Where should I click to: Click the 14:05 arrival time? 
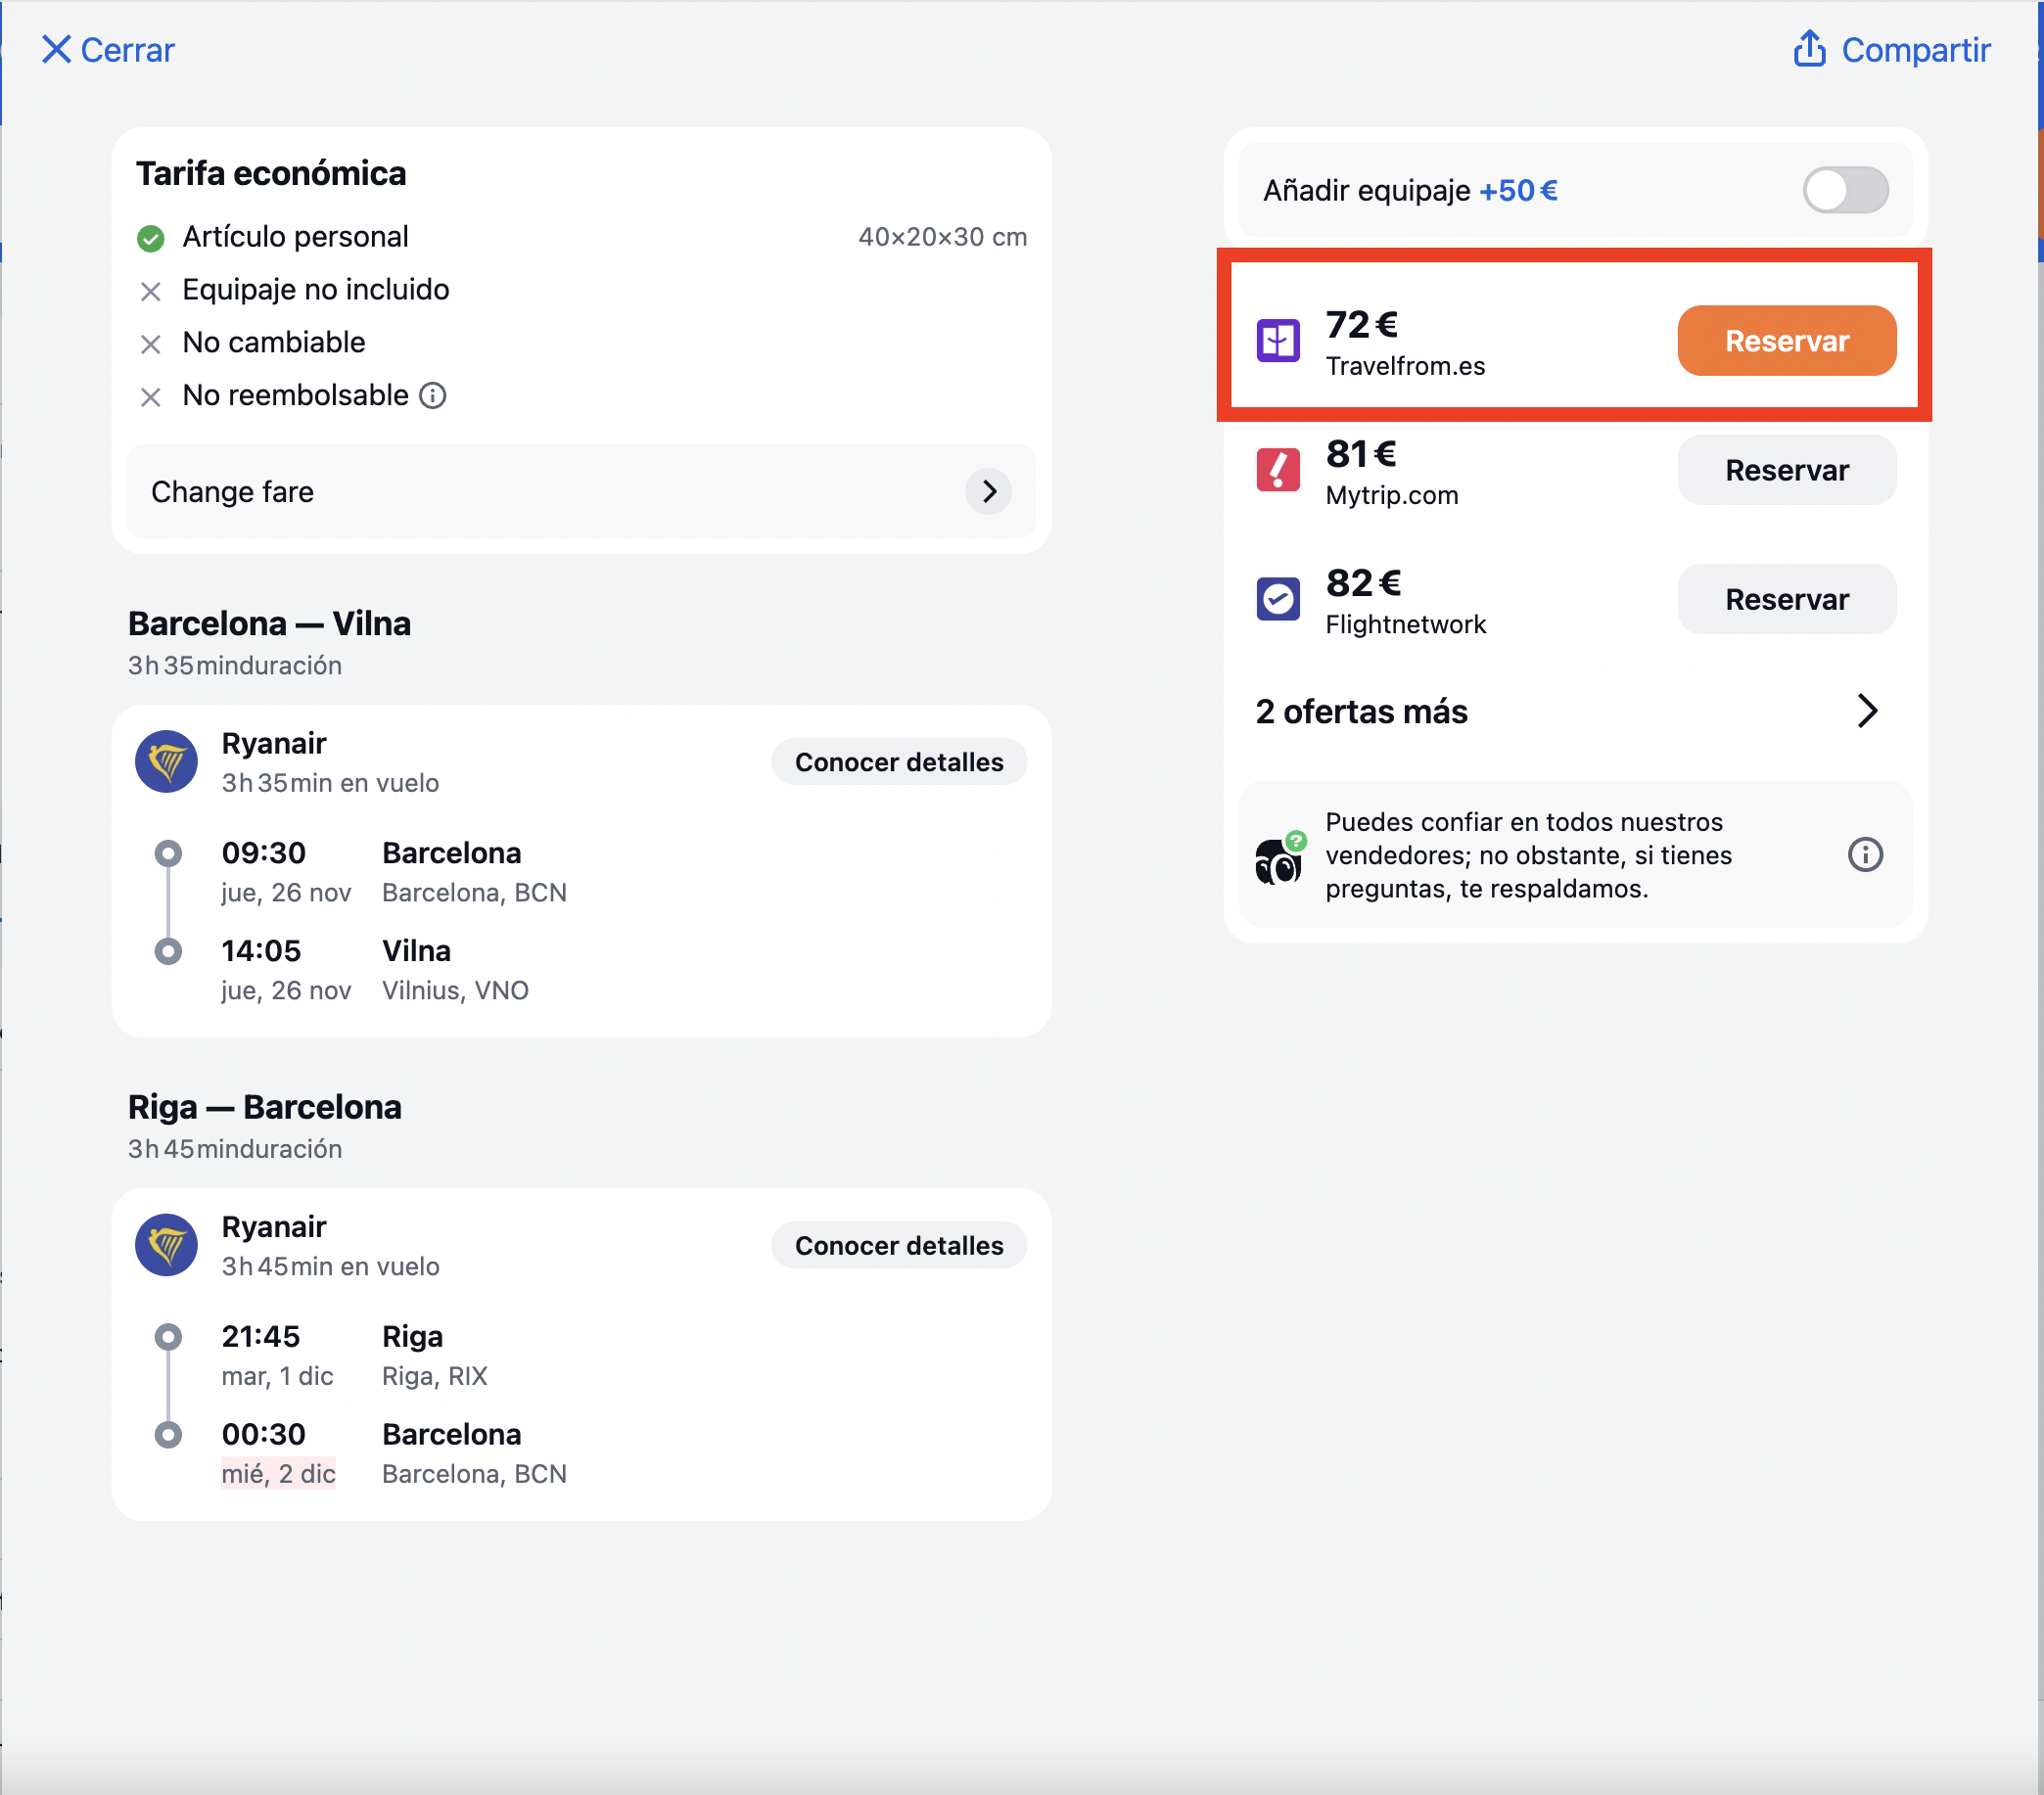261,951
